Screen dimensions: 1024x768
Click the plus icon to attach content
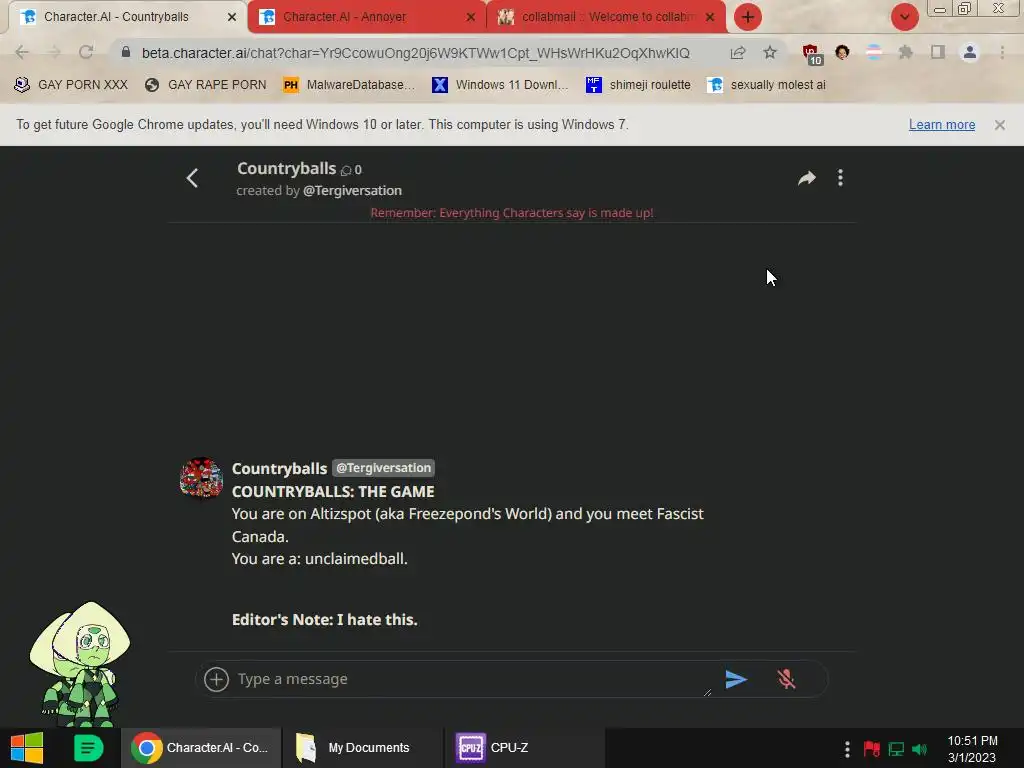(x=216, y=679)
